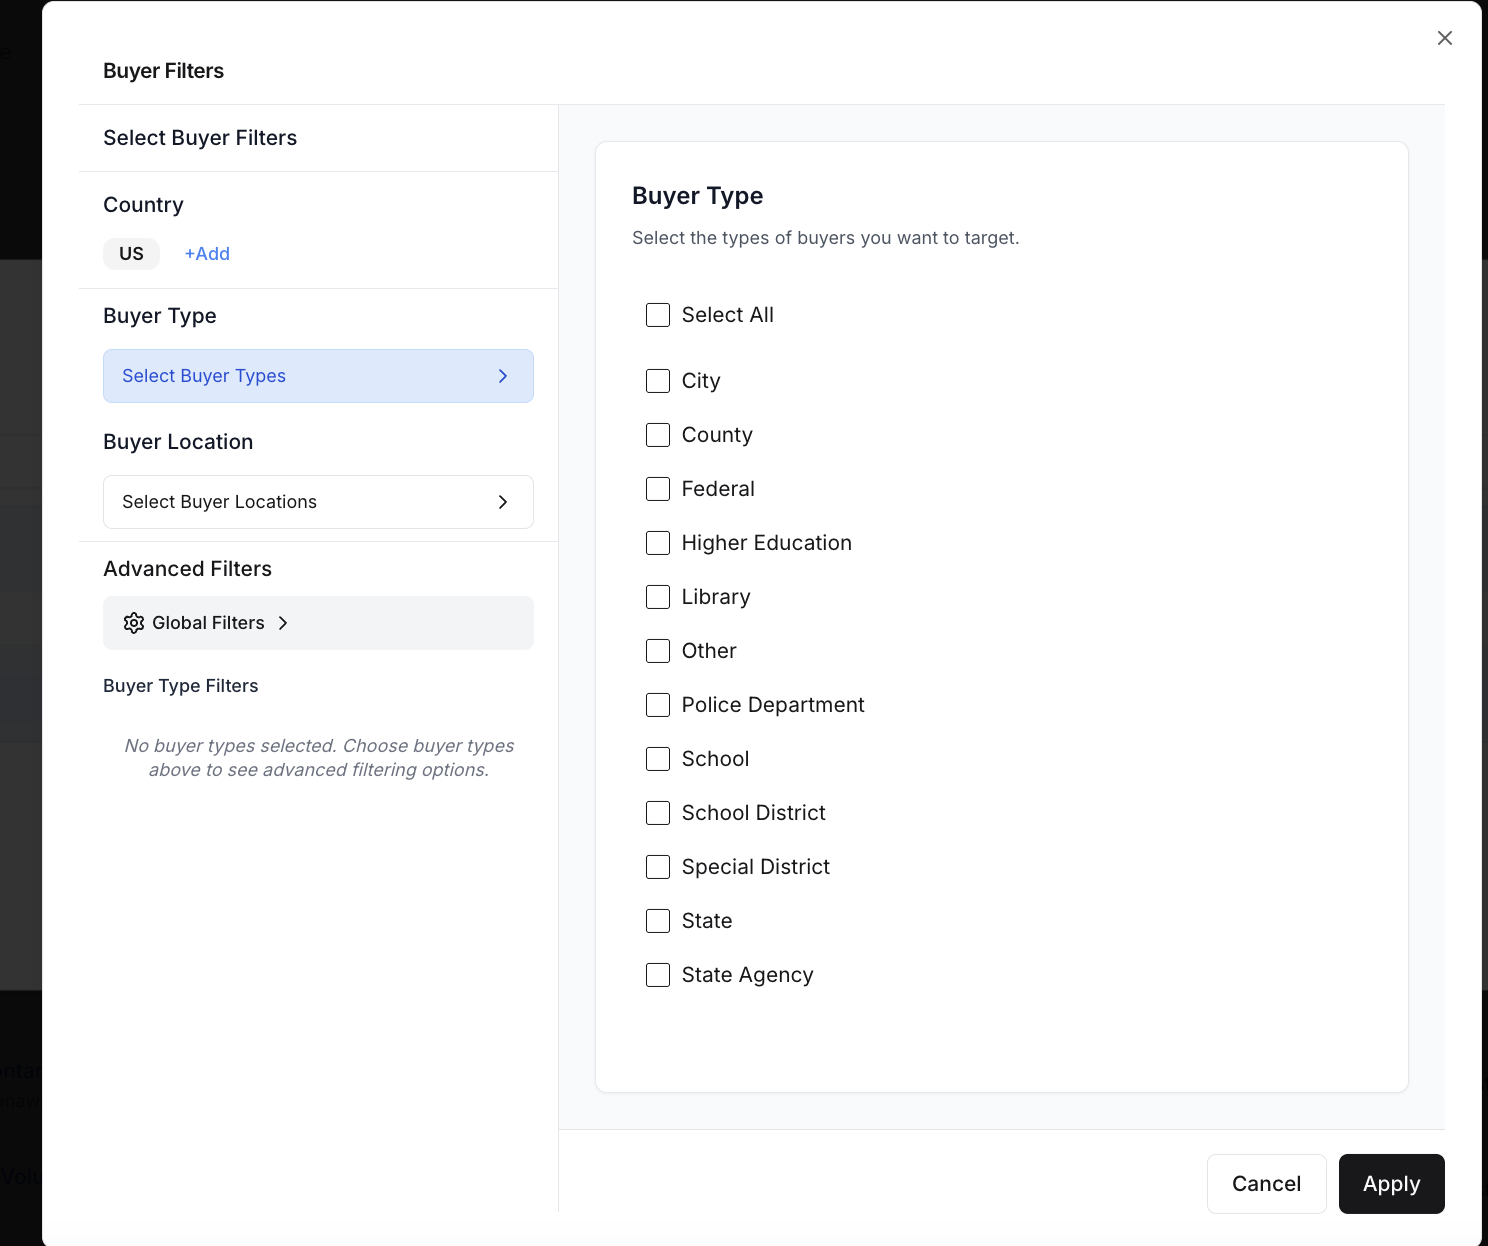The image size is (1488, 1246).
Task: Expand the Select Buyer Types panel
Action: point(318,376)
